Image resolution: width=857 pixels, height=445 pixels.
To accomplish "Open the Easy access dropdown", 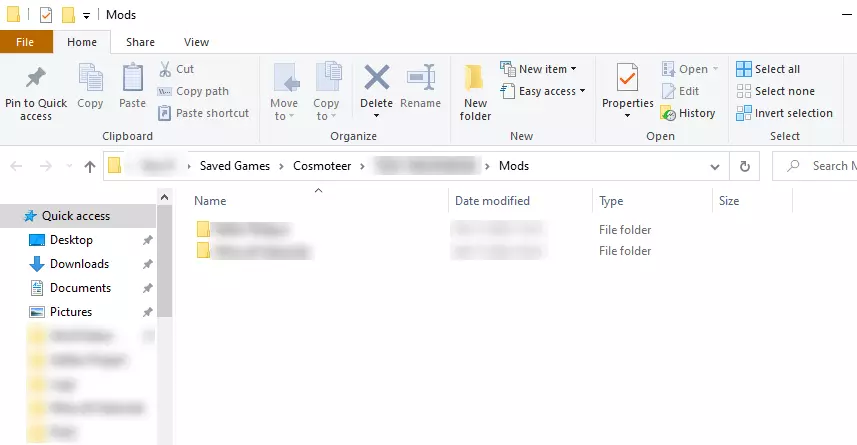I will click(543, 91).
